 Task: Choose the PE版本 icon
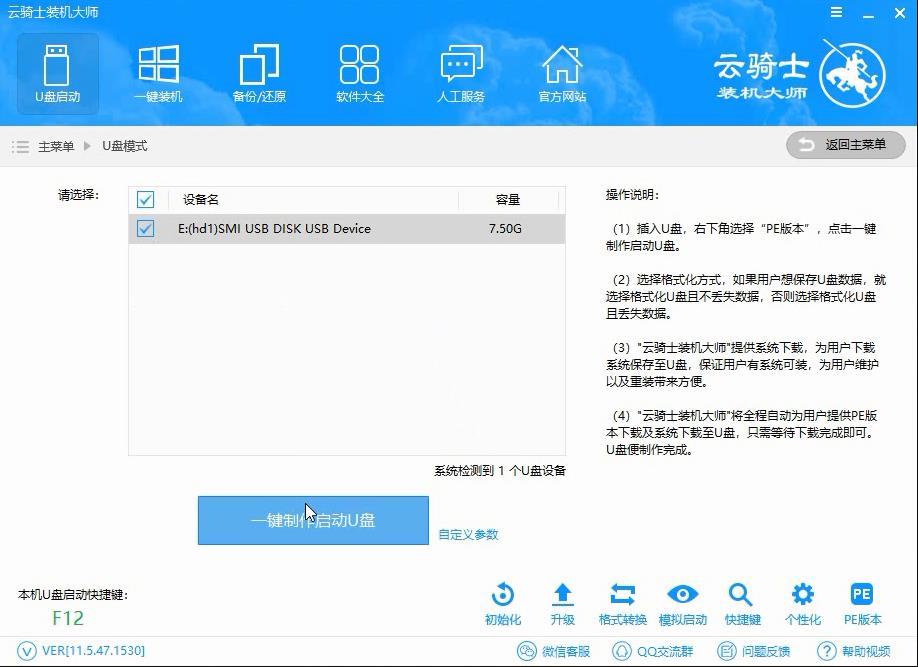(862, 595)
